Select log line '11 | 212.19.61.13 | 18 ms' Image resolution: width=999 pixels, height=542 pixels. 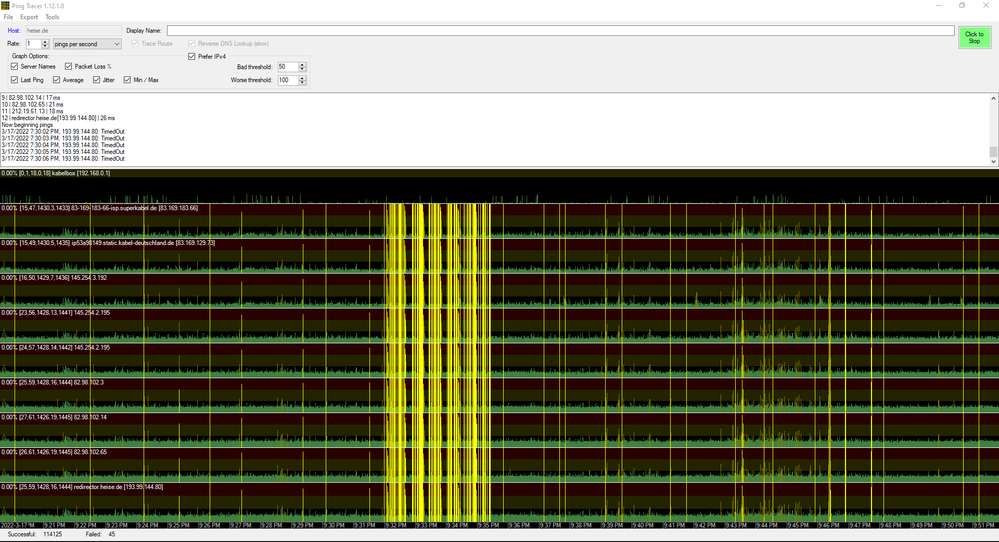32,111
